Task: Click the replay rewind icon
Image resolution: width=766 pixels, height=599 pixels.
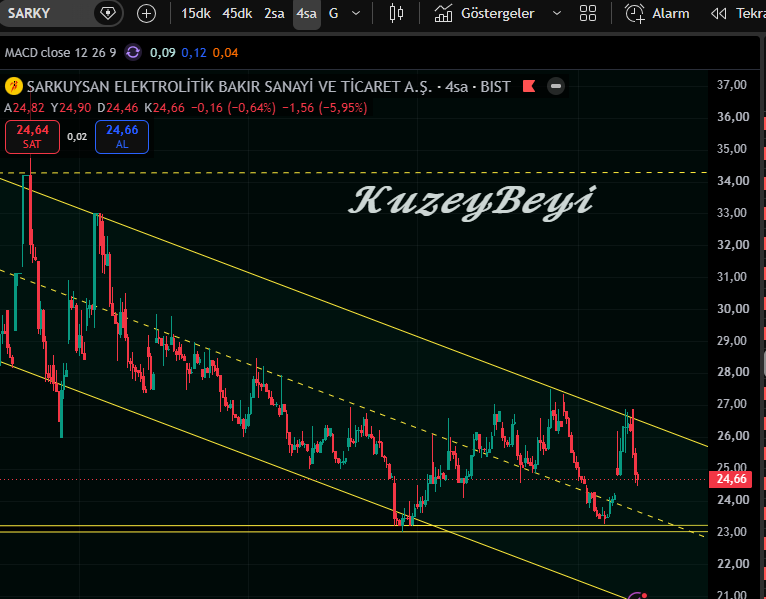Action: (x=718, y=13)
